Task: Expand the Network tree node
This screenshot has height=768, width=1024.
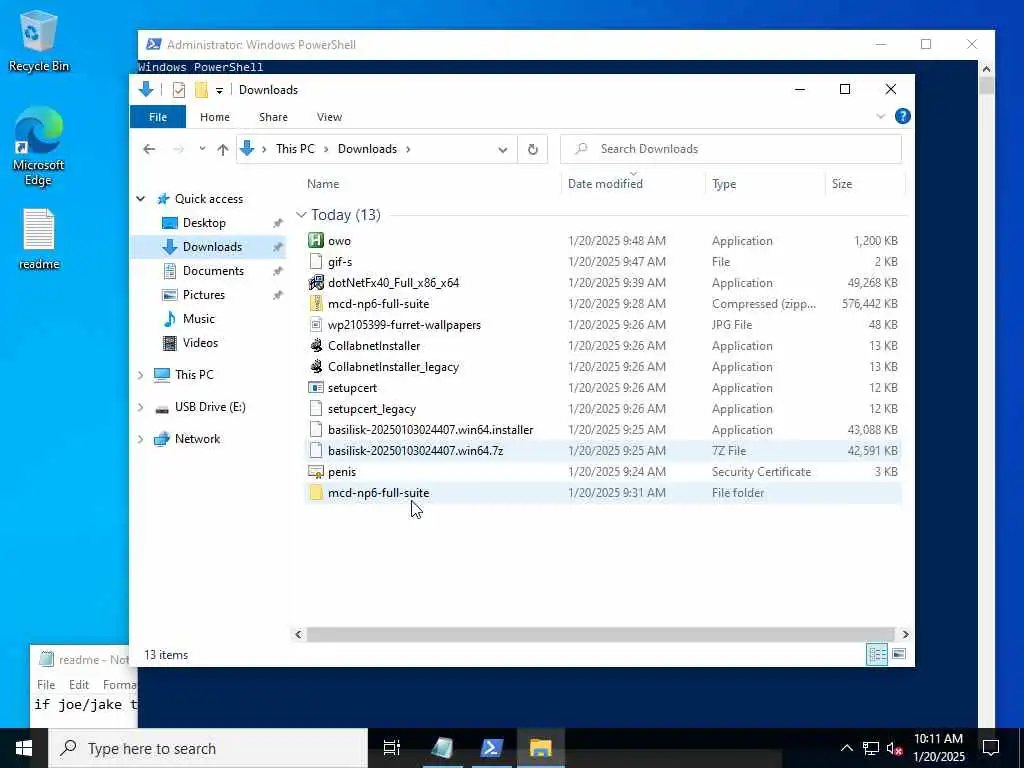Action: (140, 439)
